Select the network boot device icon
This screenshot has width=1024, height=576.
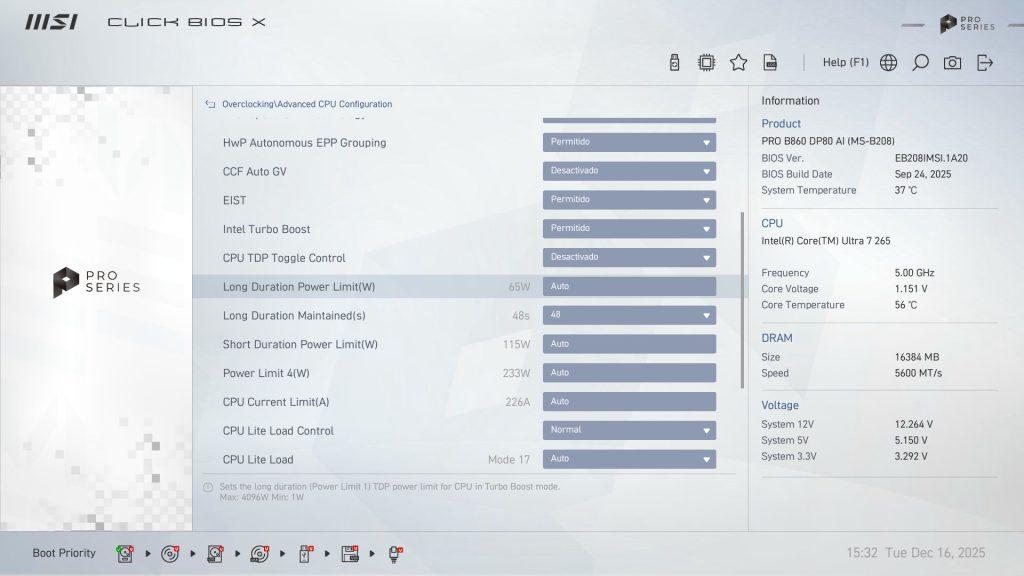coord(395,554)
